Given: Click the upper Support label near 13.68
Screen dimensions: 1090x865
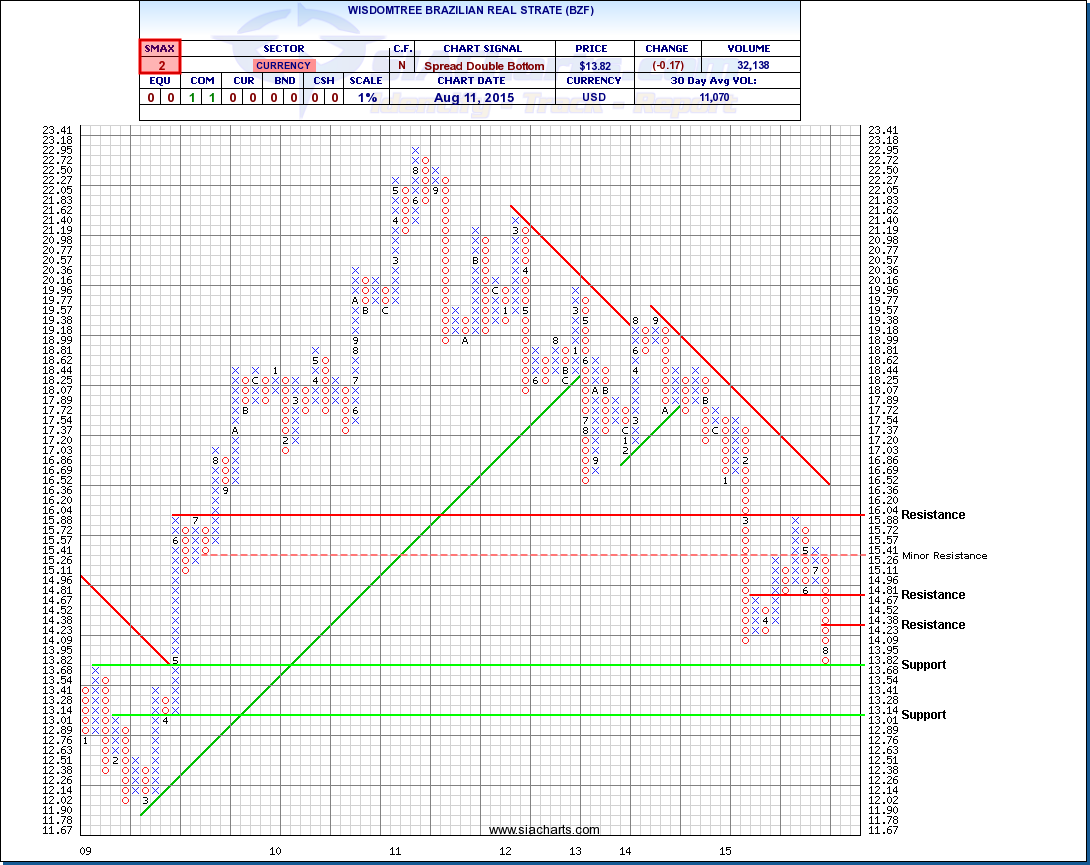Looking at the screenshot, I should pos(923,665).
